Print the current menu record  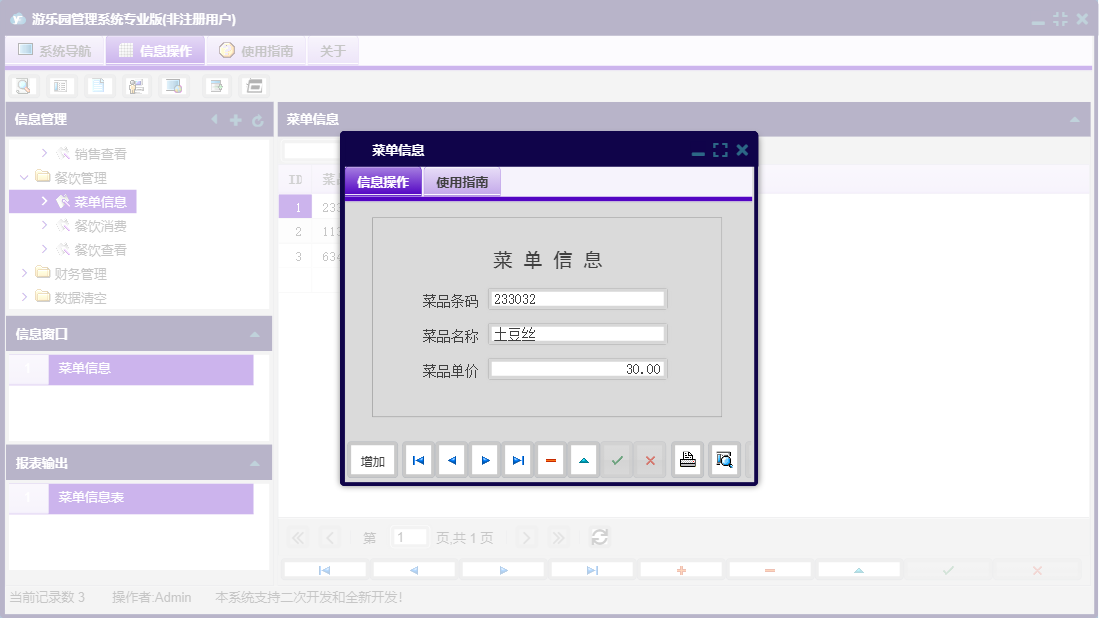pyautogui.click(x=687, y=459)
